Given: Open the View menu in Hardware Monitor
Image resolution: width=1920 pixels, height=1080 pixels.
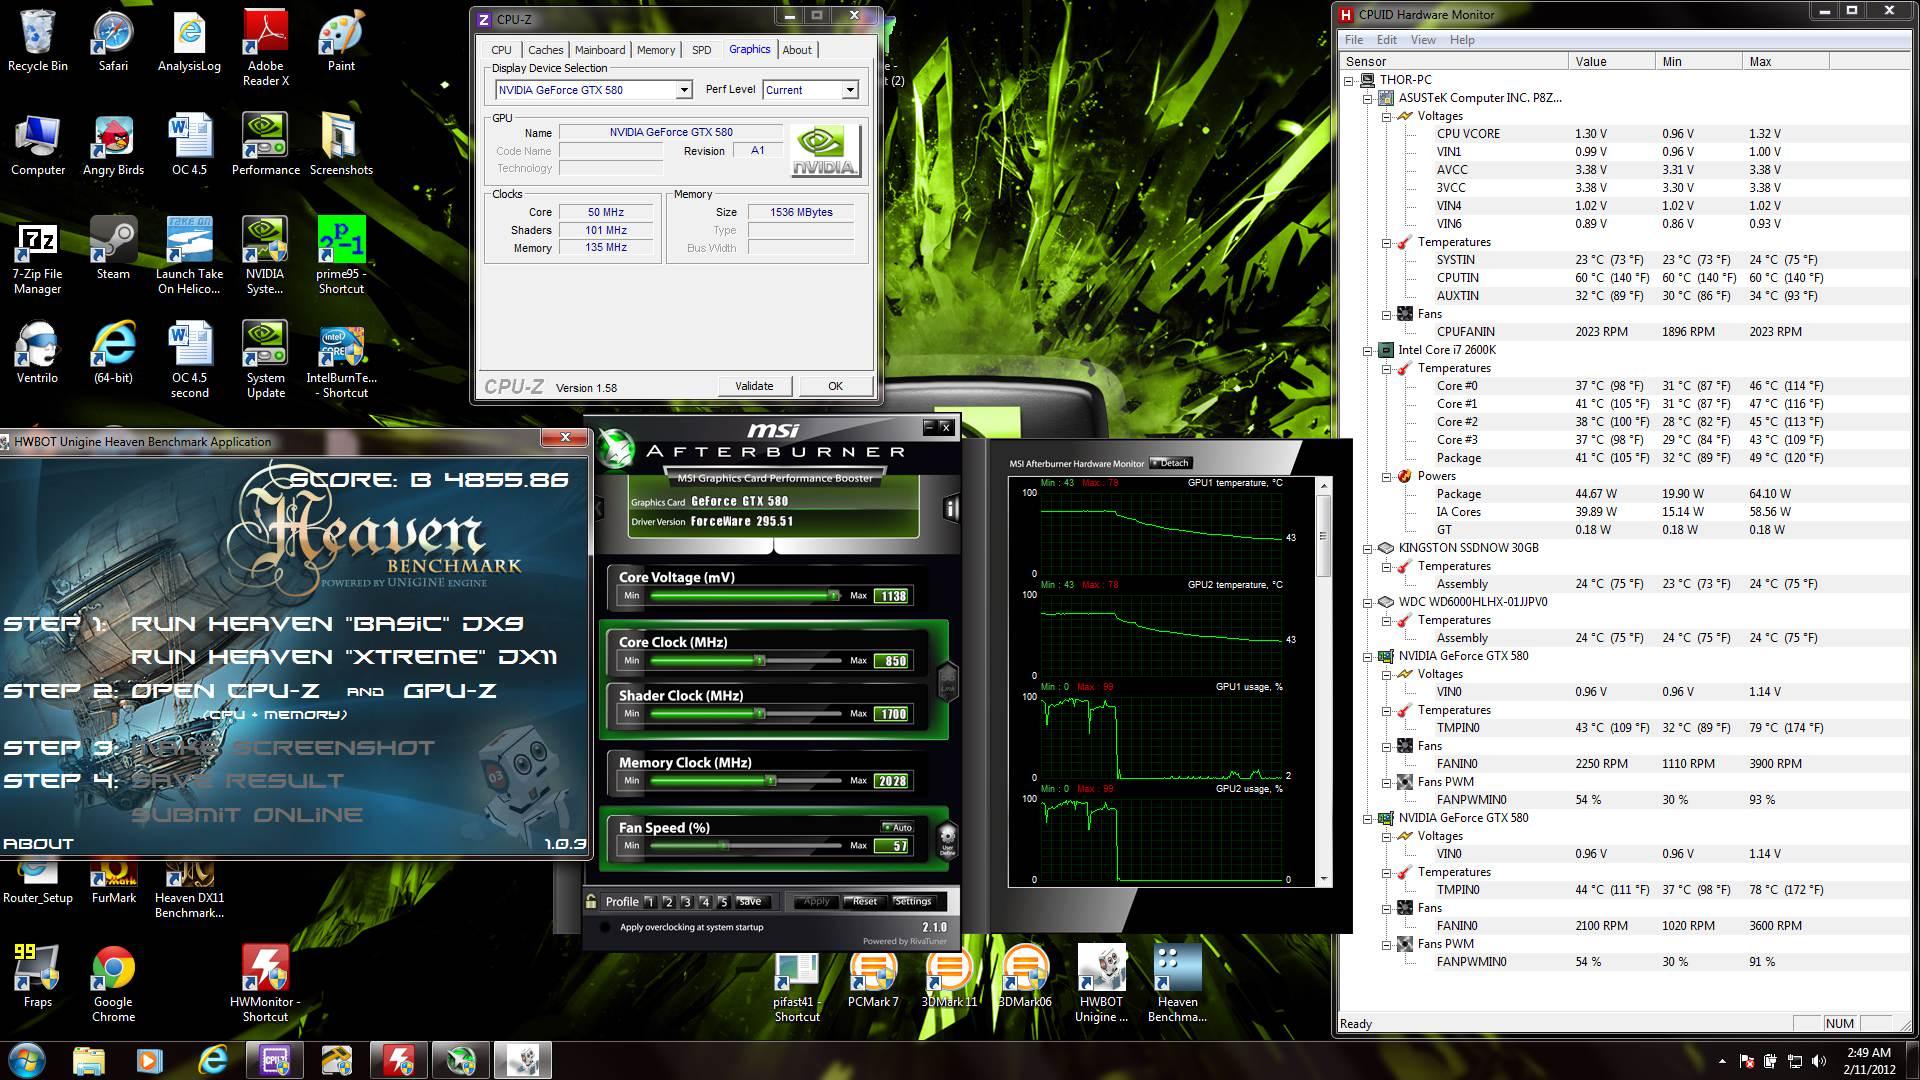Looking at the screenshot, I should pos(1423,40).
